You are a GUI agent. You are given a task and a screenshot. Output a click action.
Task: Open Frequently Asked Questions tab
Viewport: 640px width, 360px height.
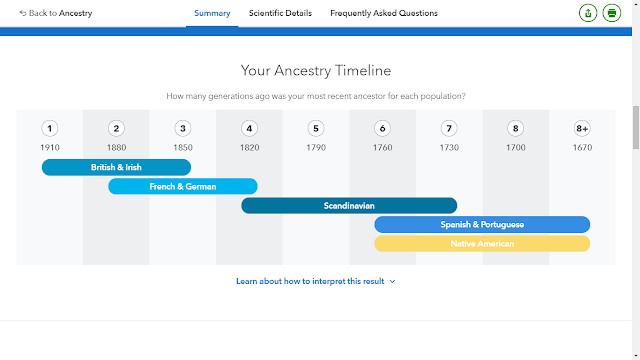click(x=384, y=13)
